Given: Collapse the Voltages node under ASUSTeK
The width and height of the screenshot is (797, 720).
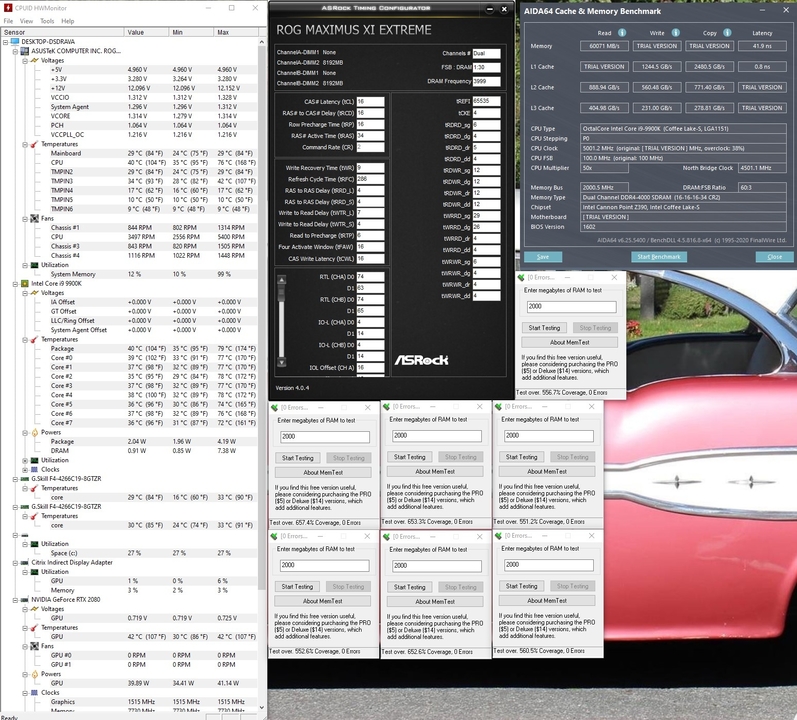Looking at the screenshot, I should pyautogui.click(x=25, y=60).
